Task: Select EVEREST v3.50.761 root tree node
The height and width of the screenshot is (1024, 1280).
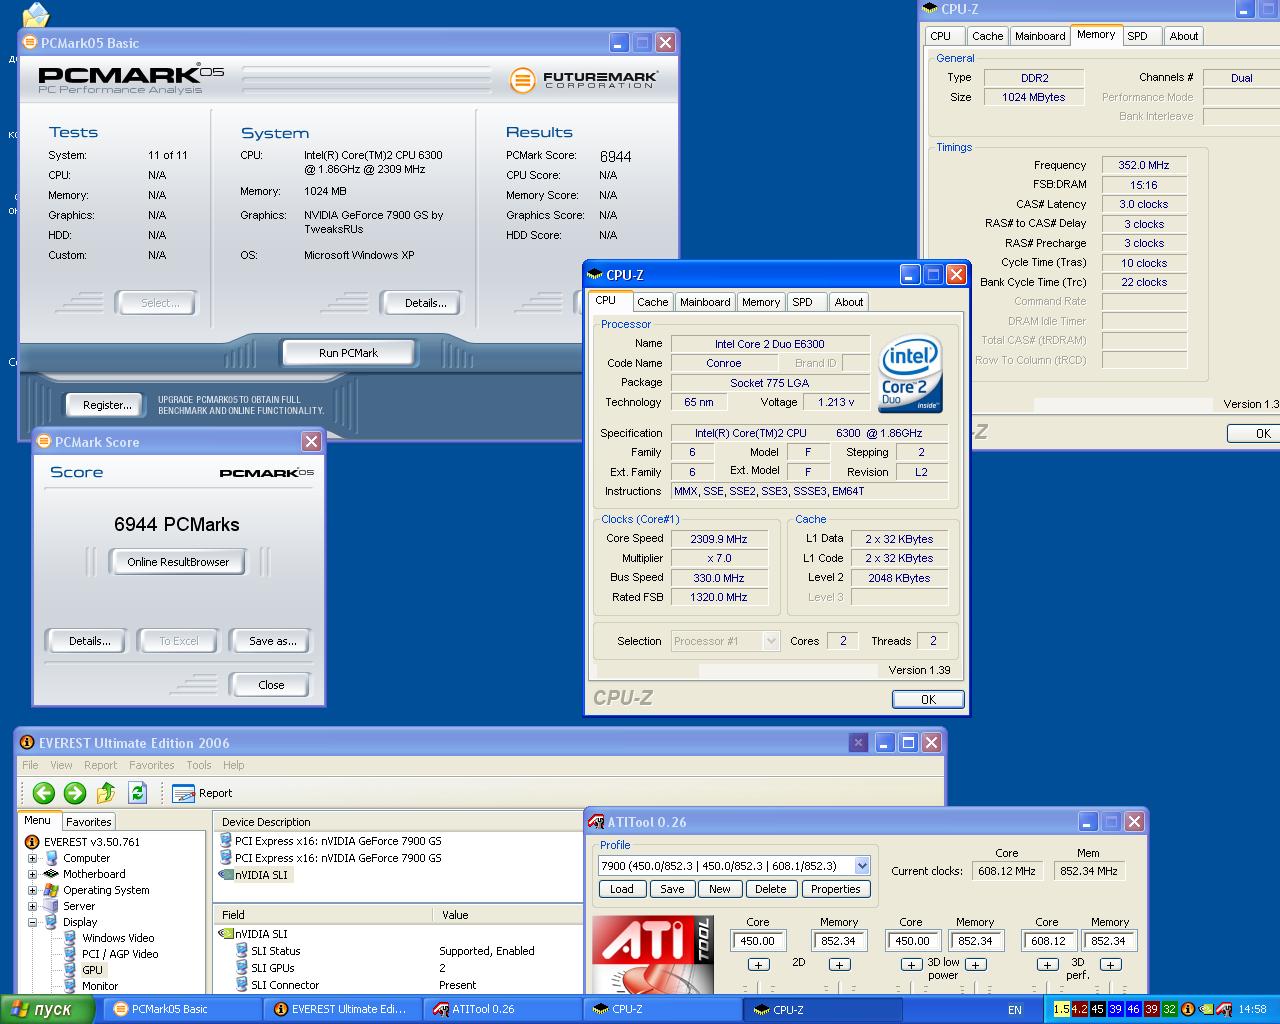Action: click(x=82, y=842)
